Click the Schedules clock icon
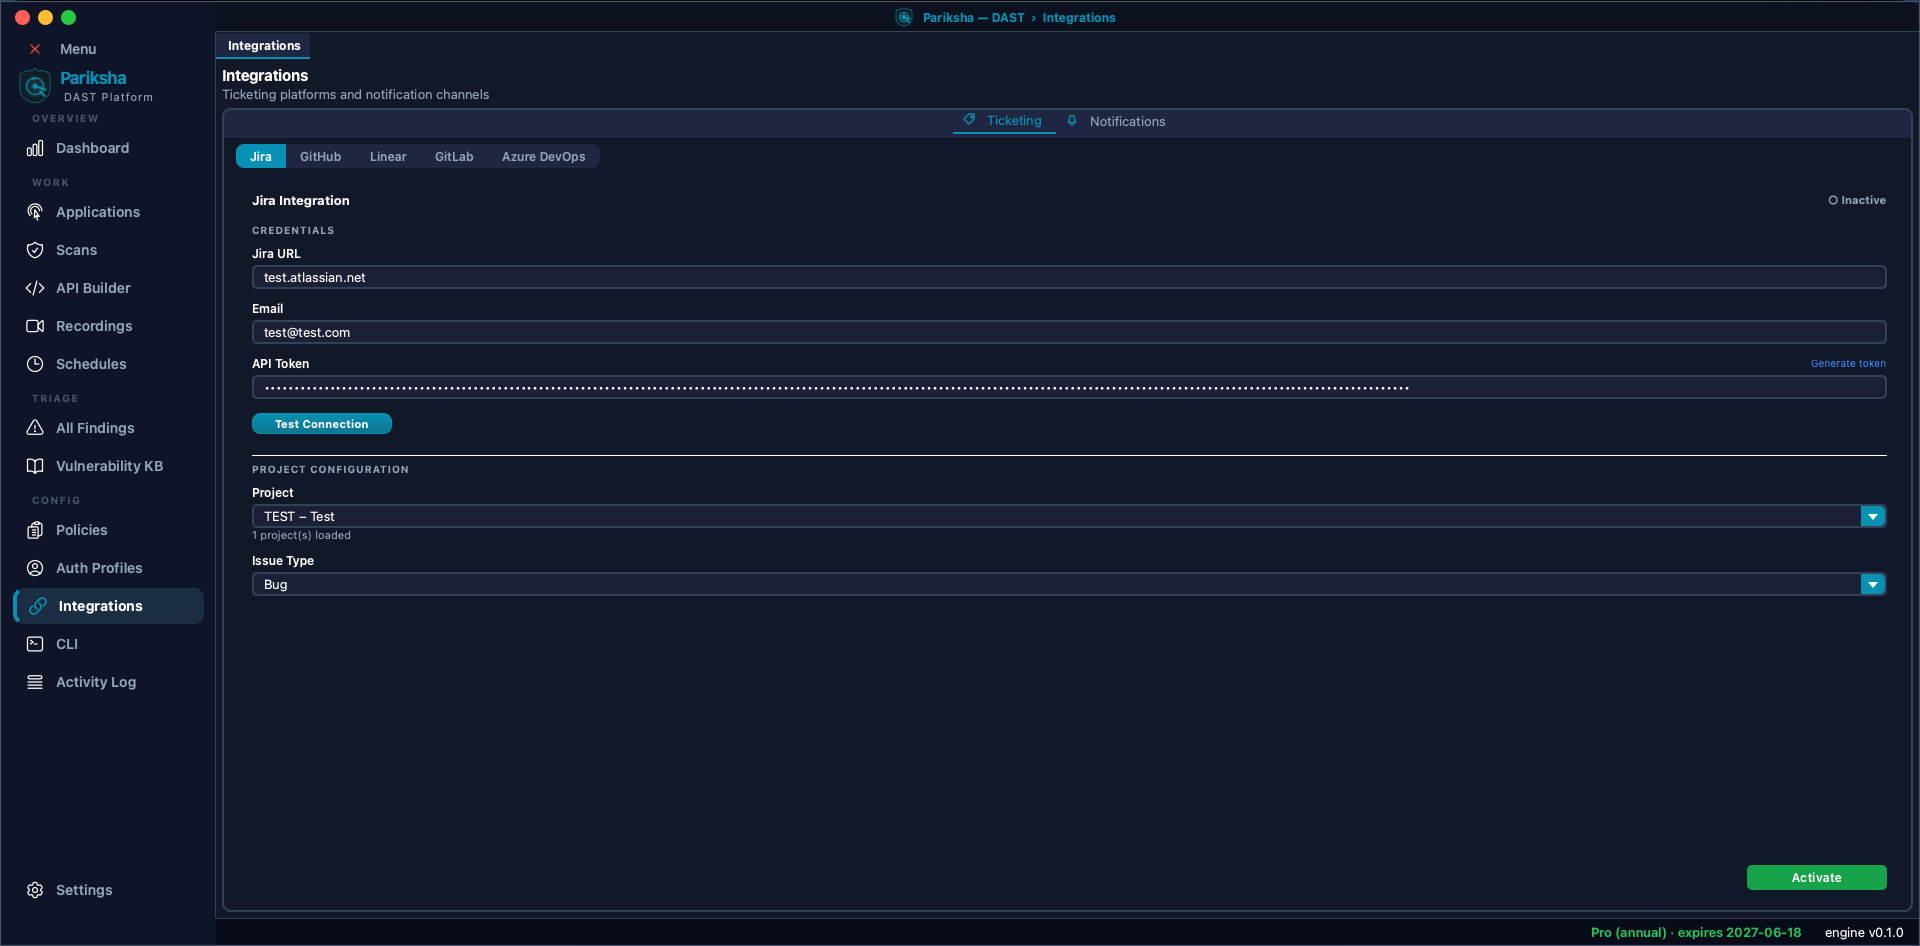 coord(35,364)
